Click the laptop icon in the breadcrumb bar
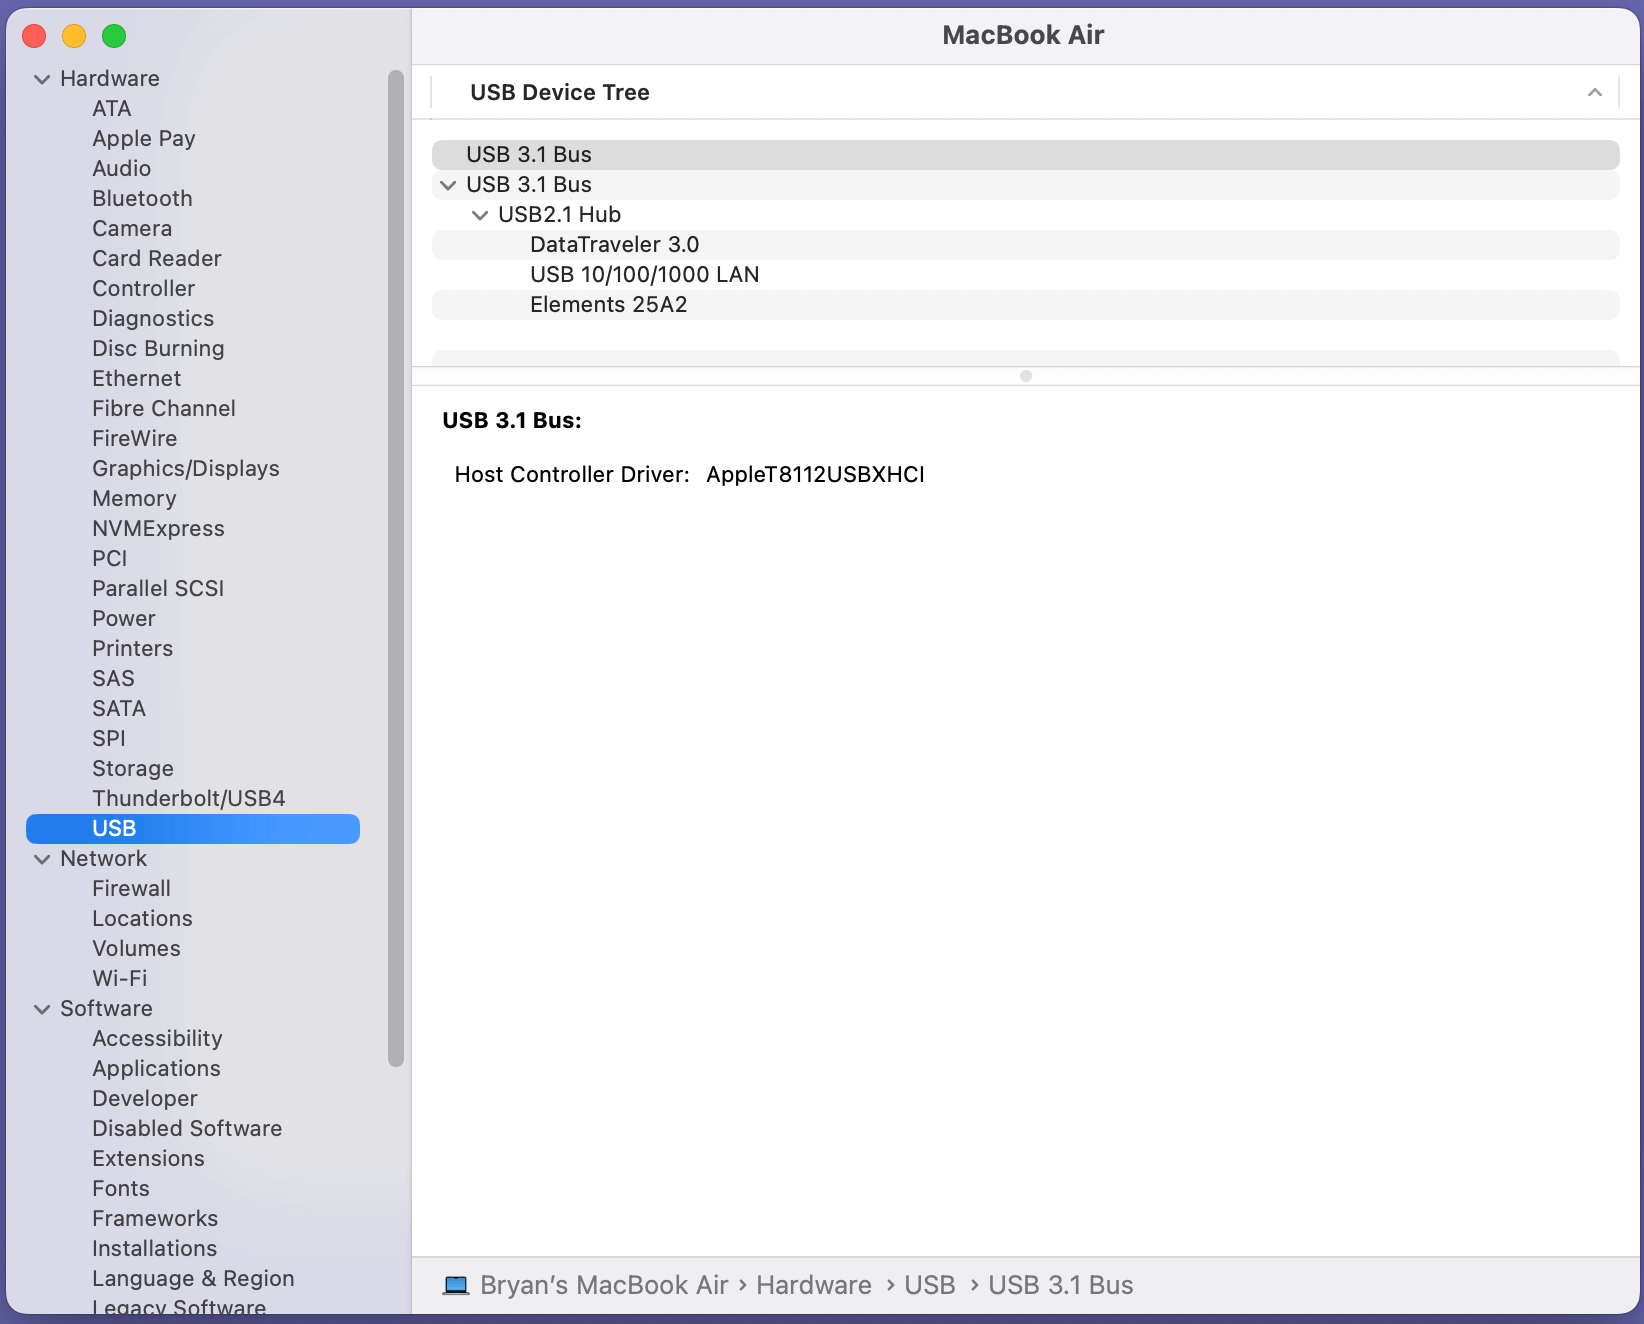1644x1324 pixels. tap(457, 1285)
